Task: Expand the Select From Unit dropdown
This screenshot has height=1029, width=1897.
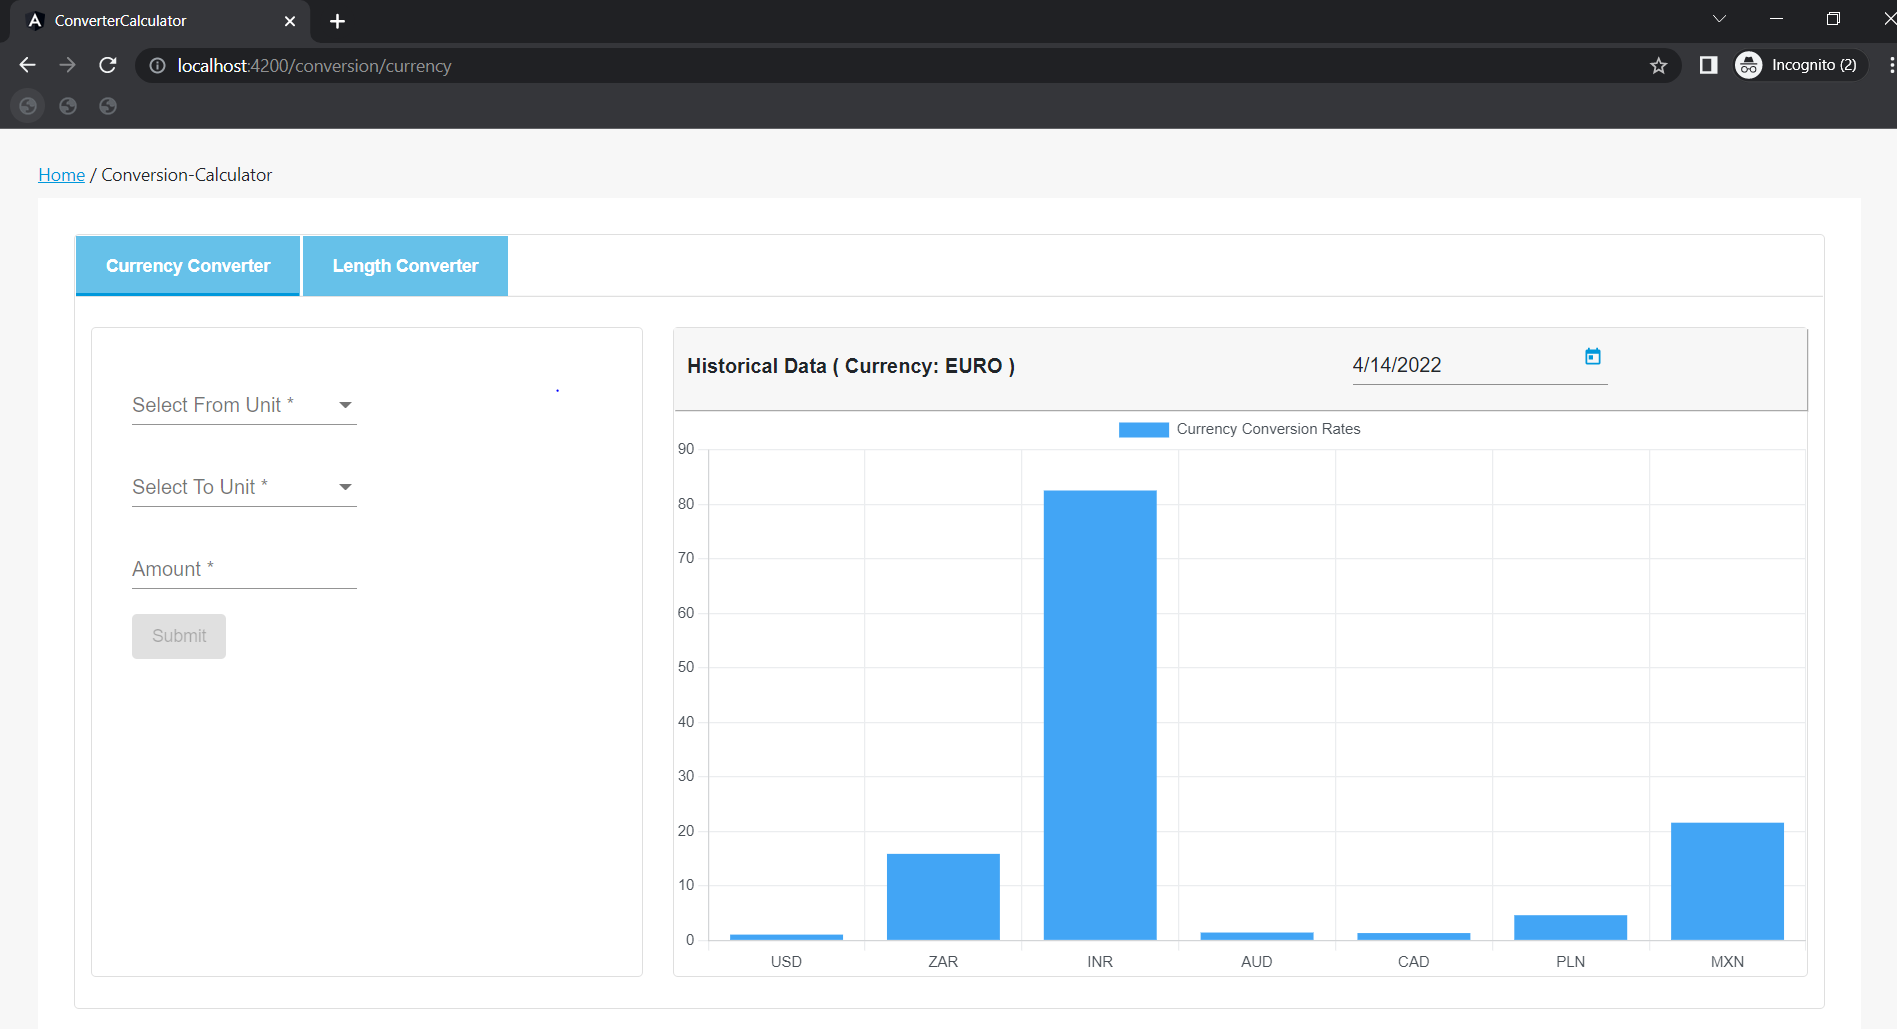Action: coord(244,405)
